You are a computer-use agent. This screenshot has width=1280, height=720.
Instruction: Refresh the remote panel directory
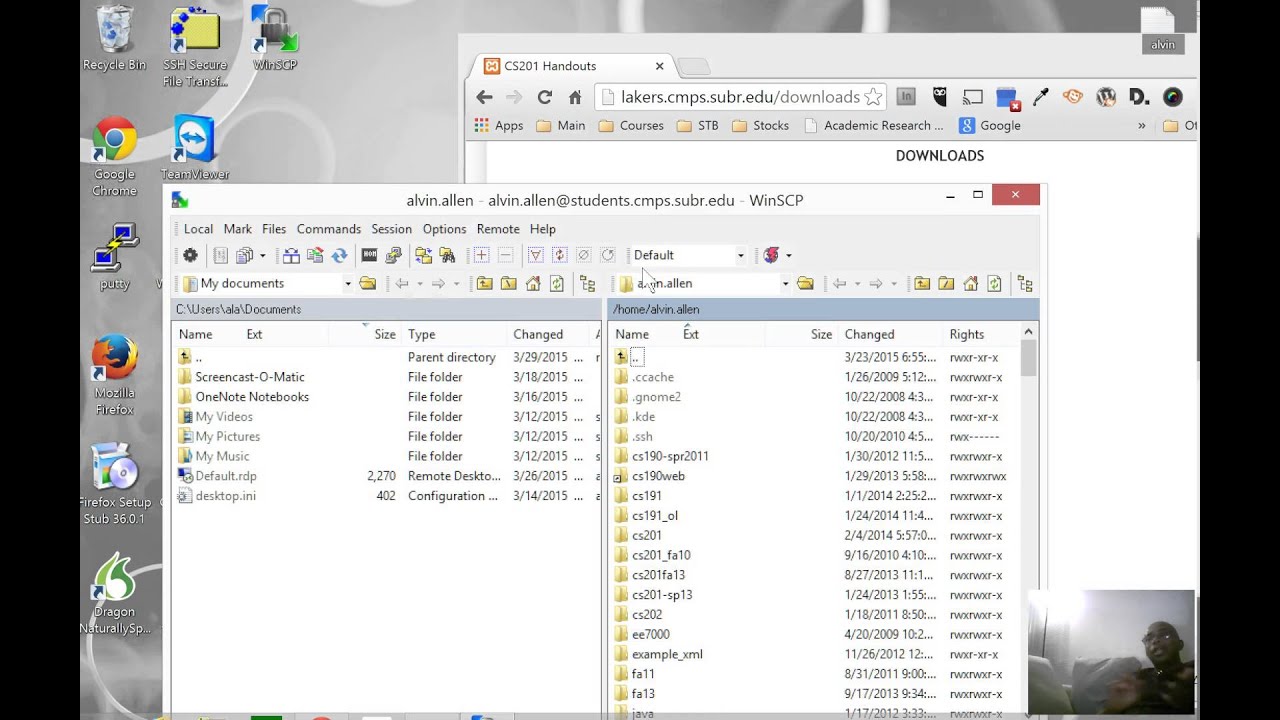pyautogui.click(x=994, y=284)
